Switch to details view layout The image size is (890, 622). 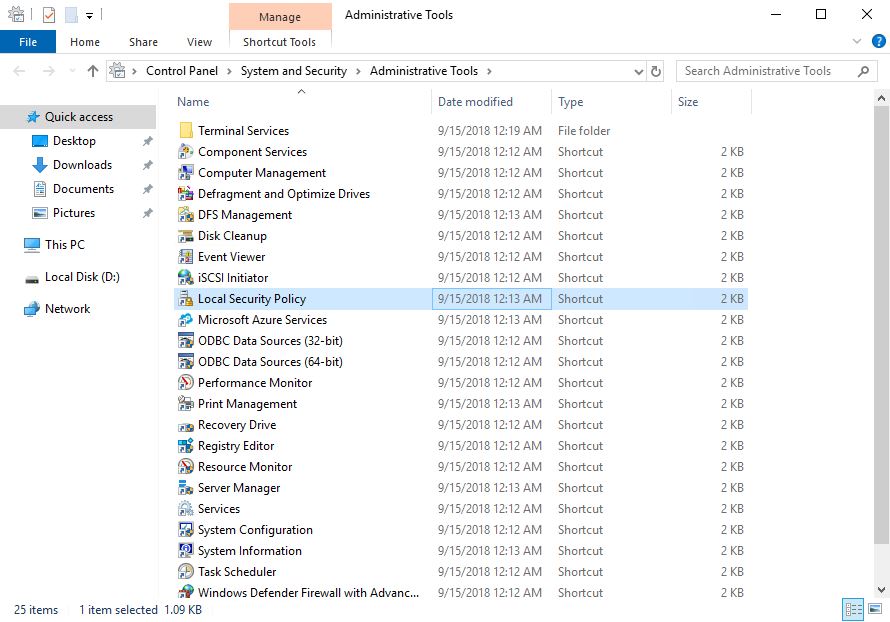tap(853, 610)
